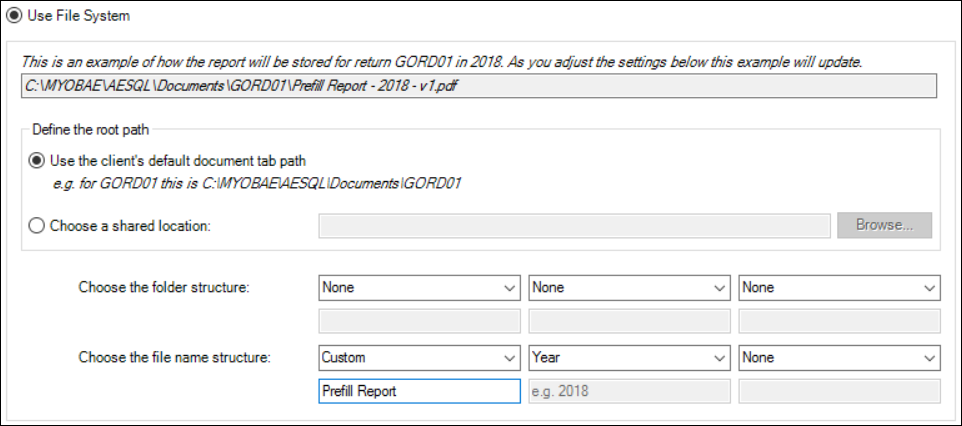The width and height of the screenshot is (962, 426).
Task: Click the shared location path text box
Action: pos(574,226)
